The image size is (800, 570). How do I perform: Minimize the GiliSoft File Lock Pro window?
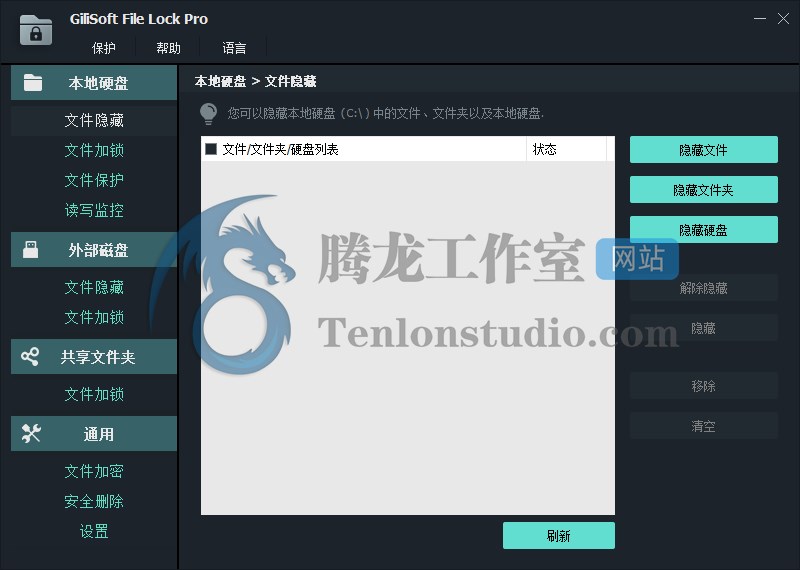pos(760,19)
